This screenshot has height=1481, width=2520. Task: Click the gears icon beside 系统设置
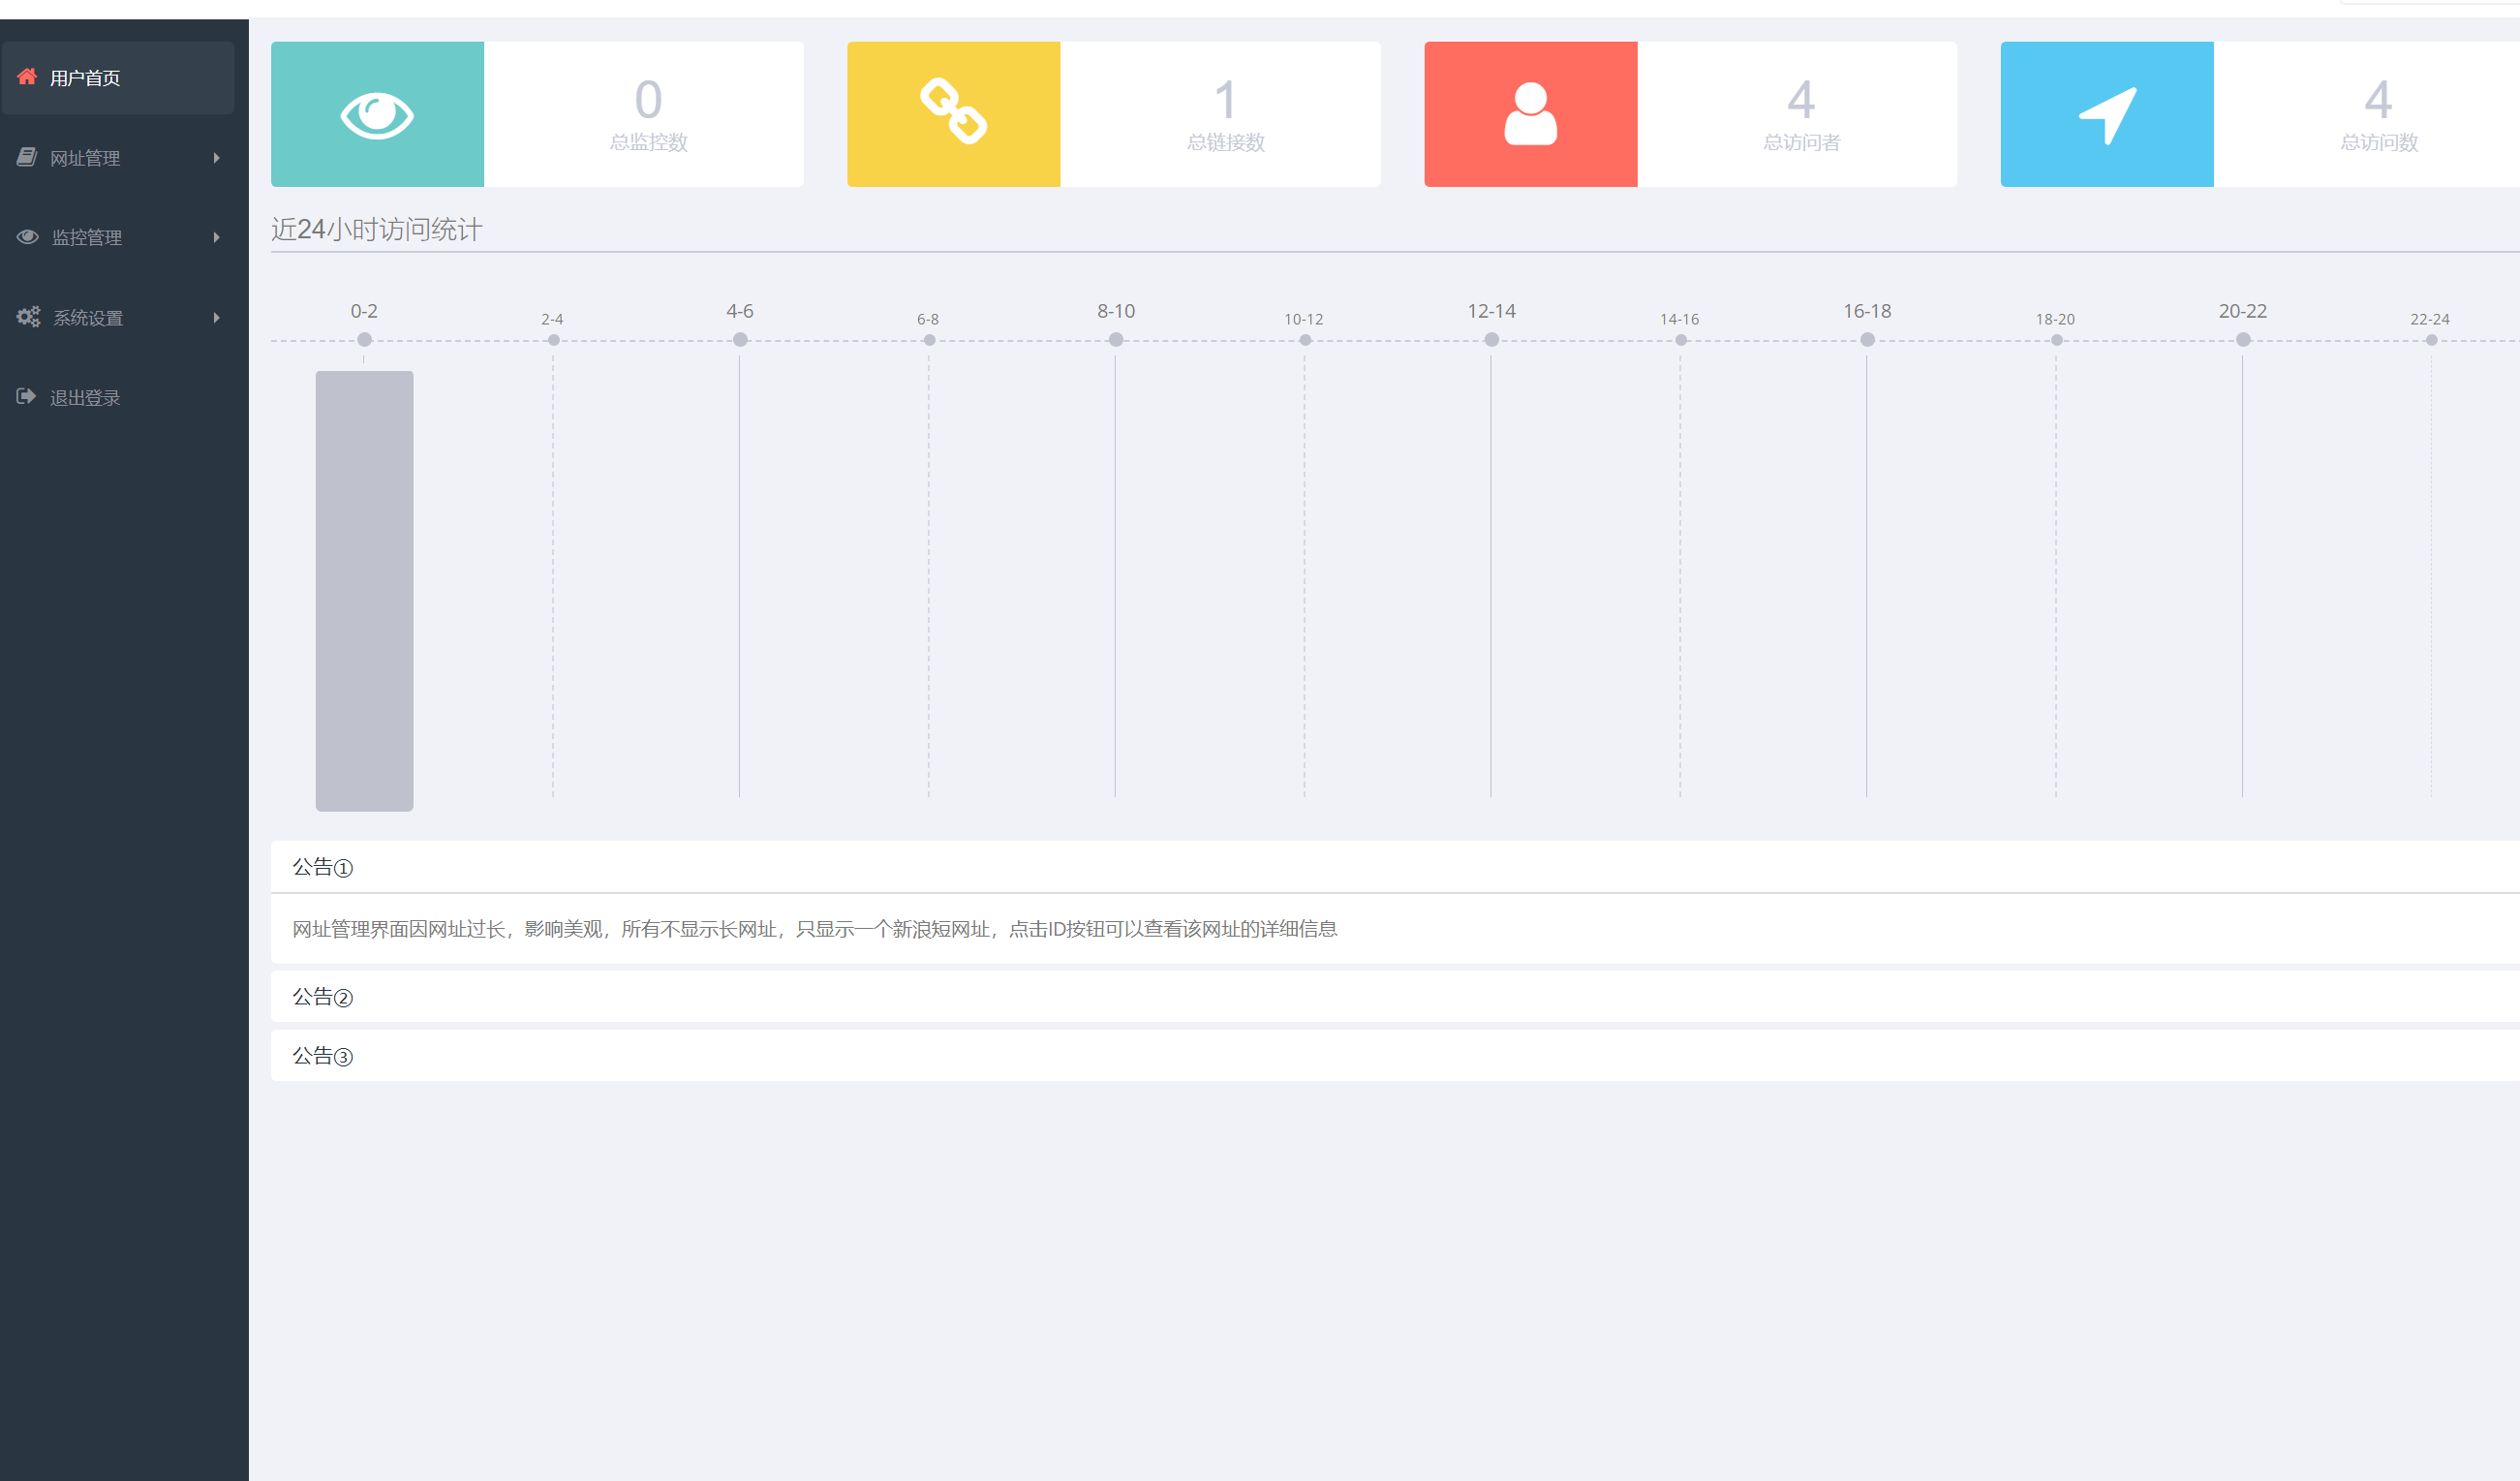point(28,317)
